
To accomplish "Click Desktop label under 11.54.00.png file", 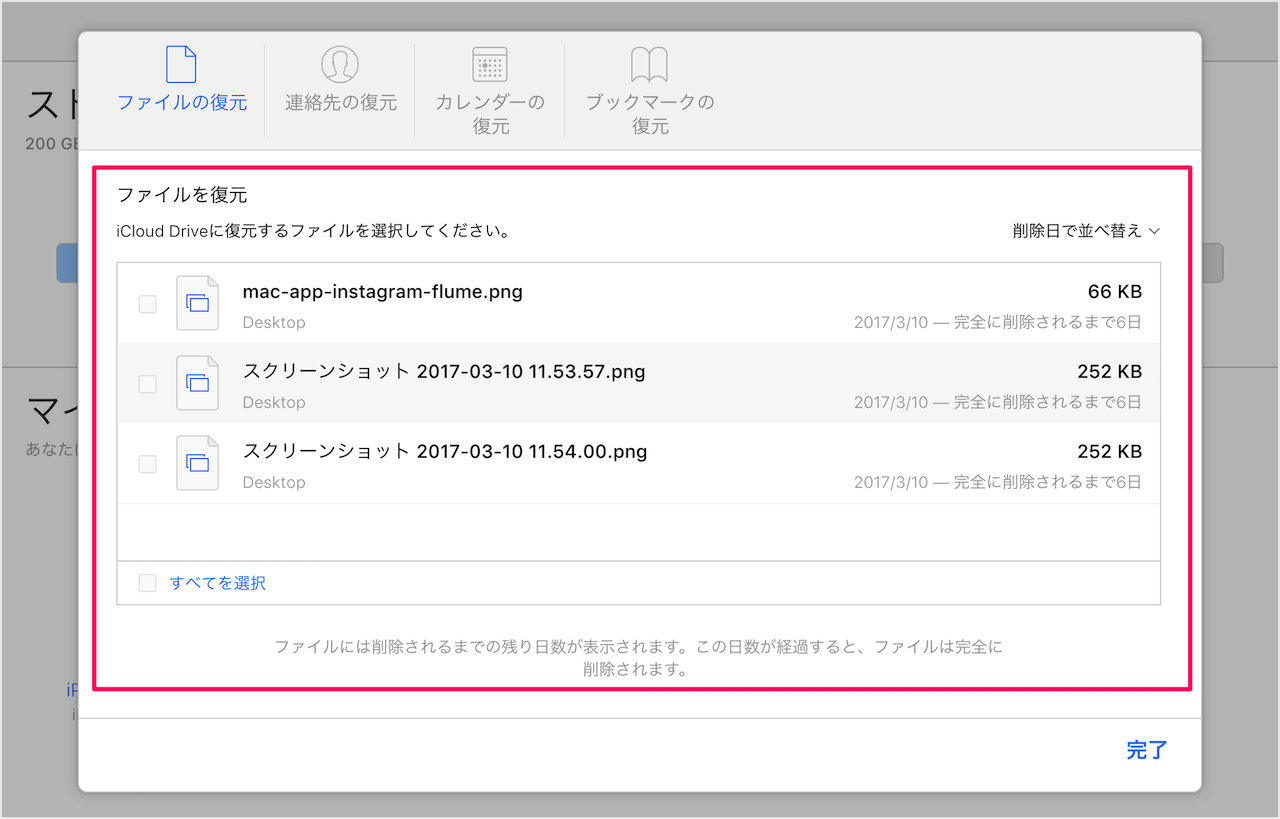I will (x=274, y=483).
